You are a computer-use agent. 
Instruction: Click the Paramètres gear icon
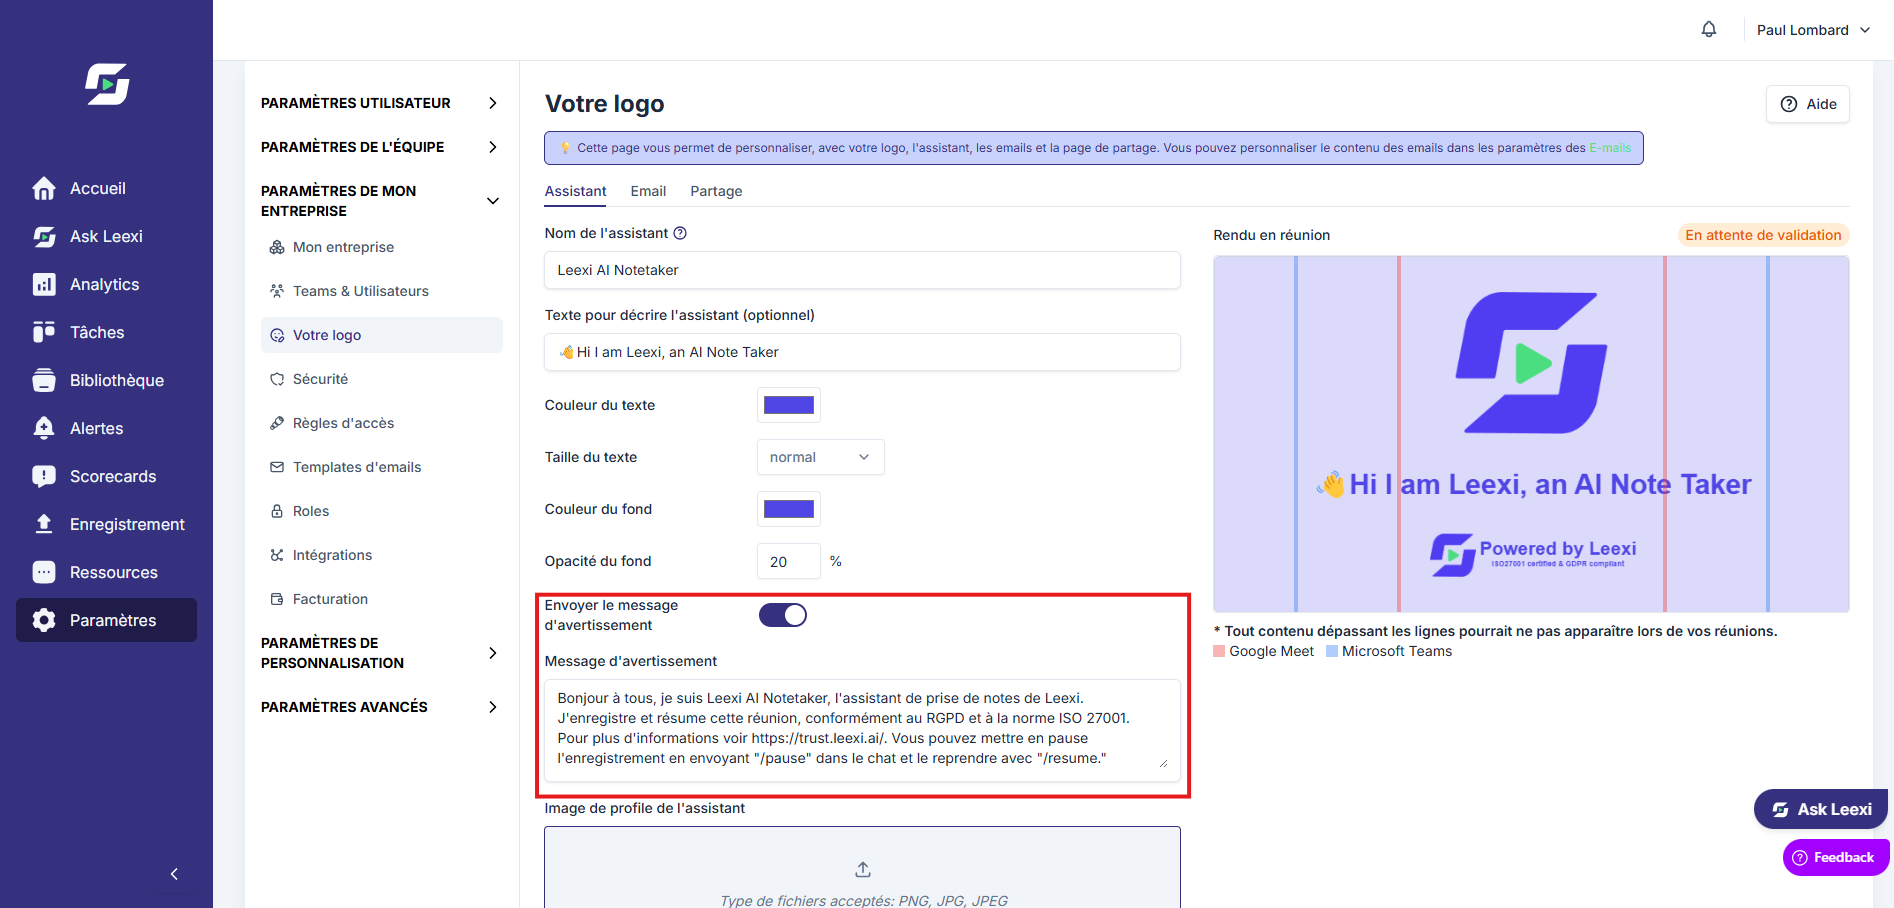tap(44, 620)
